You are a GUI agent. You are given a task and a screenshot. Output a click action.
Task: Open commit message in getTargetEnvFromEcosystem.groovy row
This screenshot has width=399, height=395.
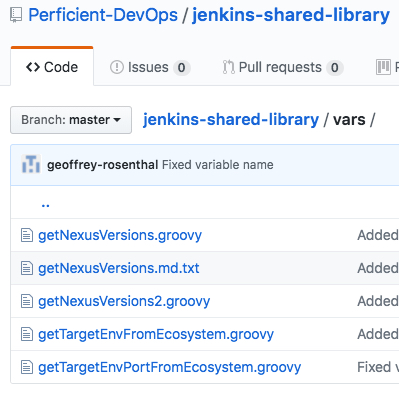378,334
